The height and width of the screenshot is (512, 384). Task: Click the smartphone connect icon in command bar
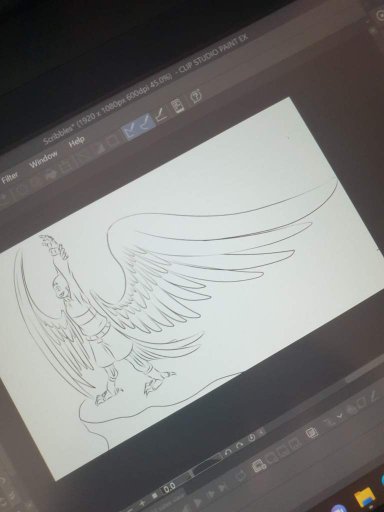(x=178, y=106)
